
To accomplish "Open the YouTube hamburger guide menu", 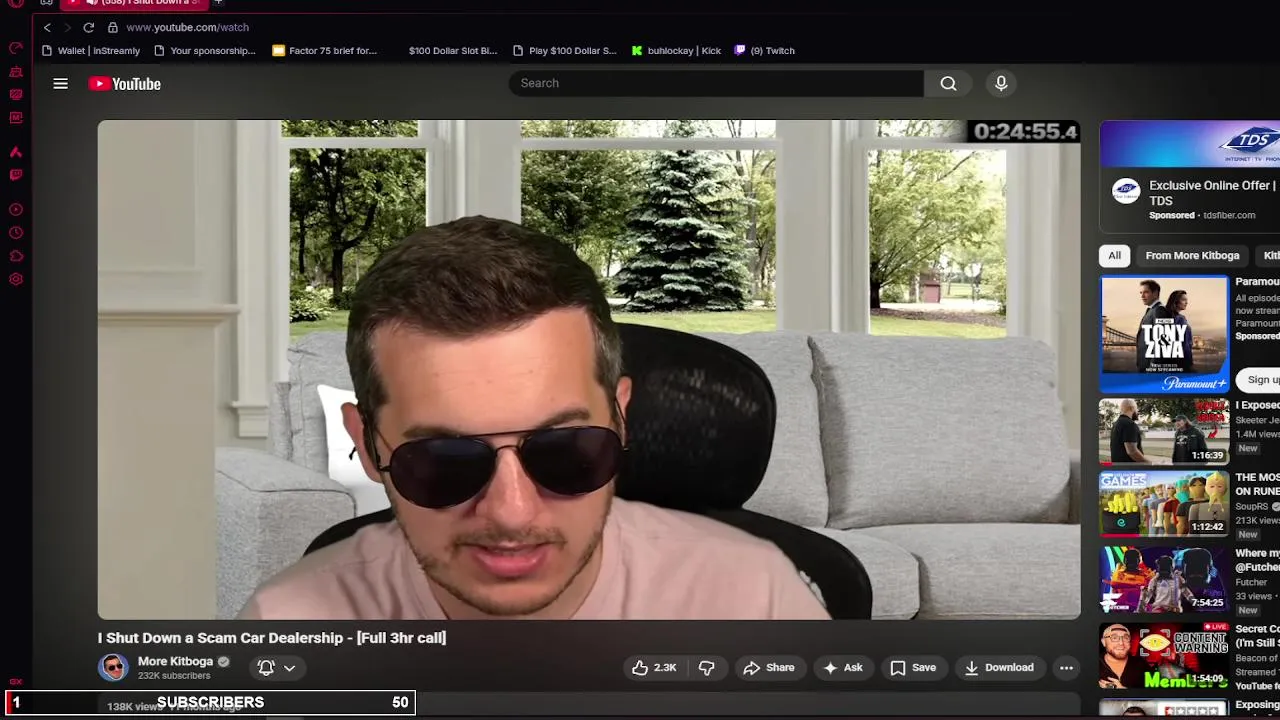I will [x=60, y=84].
